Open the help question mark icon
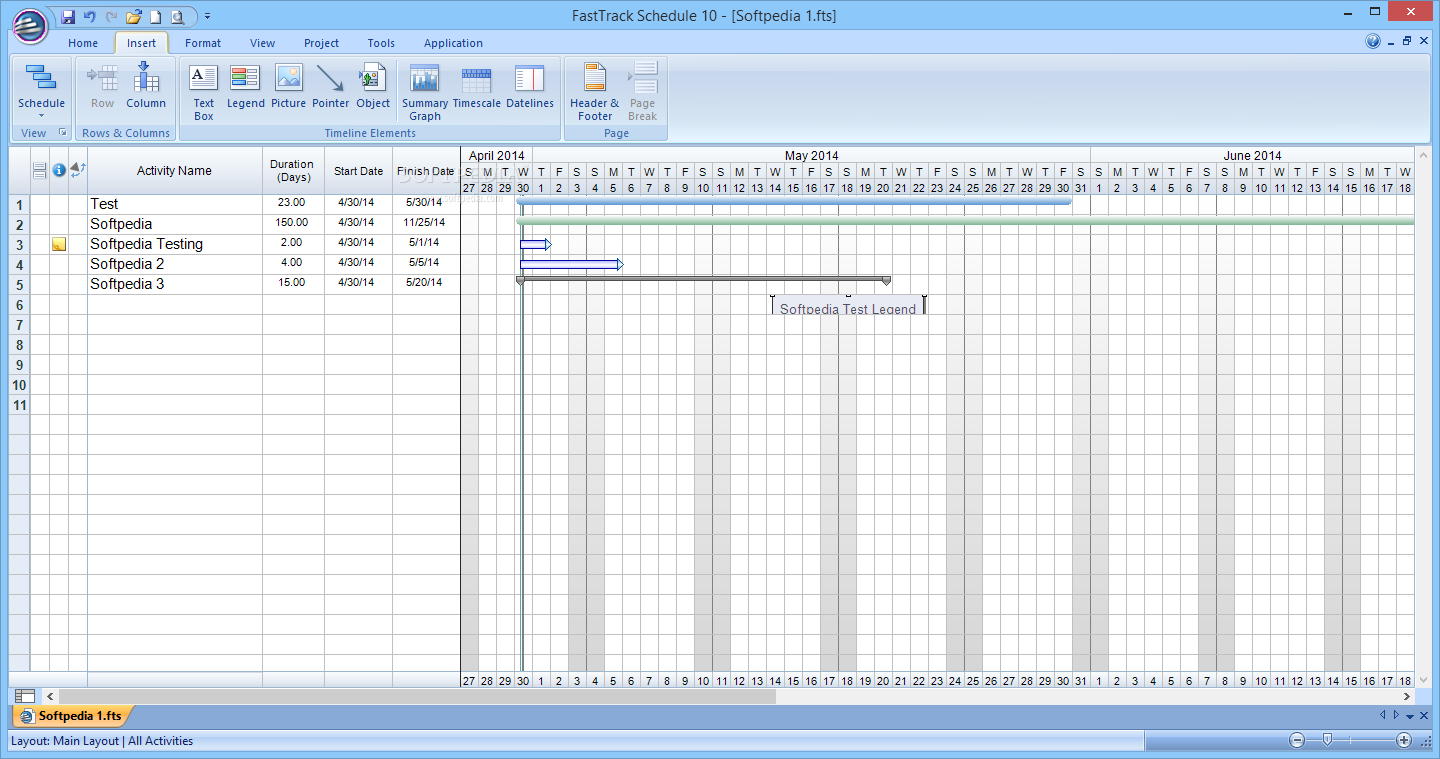The image size is (1440, 759). pyautogui.click(x=1373, y=42)
